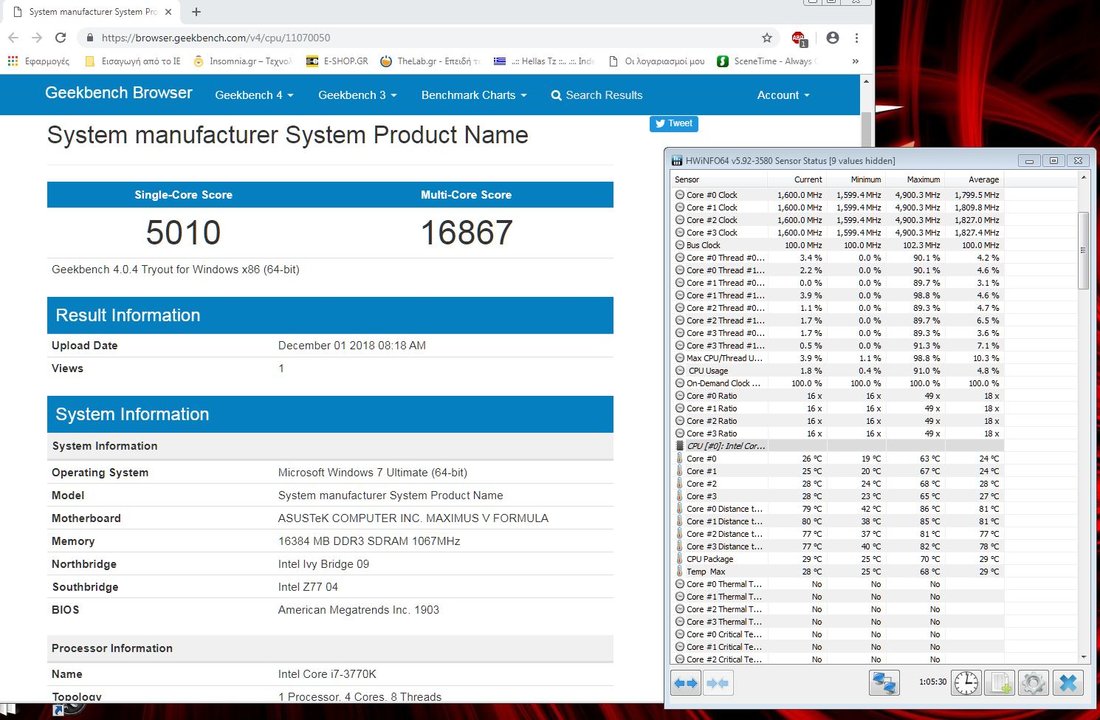Viewport: 1100px width, 720px height.
Task: Click the blue X close sensors button
Action: pos(1068,683)
